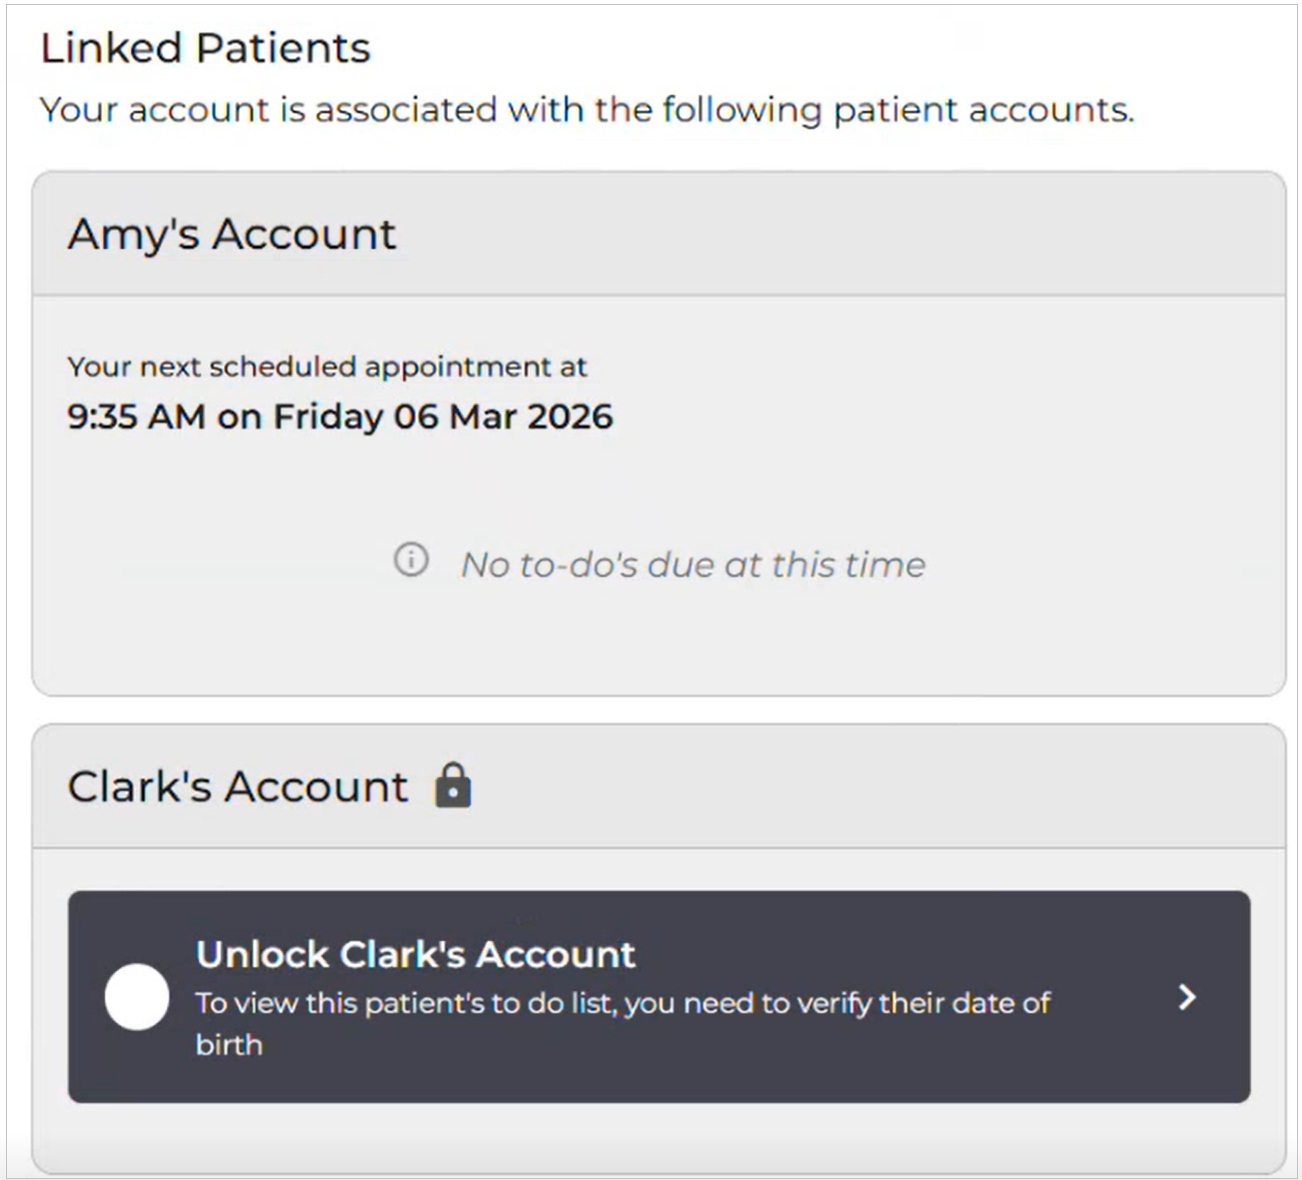Viewport: 1302px width, 1180px height.
Task: Click the circled info icon
Action: coord(411,562)
